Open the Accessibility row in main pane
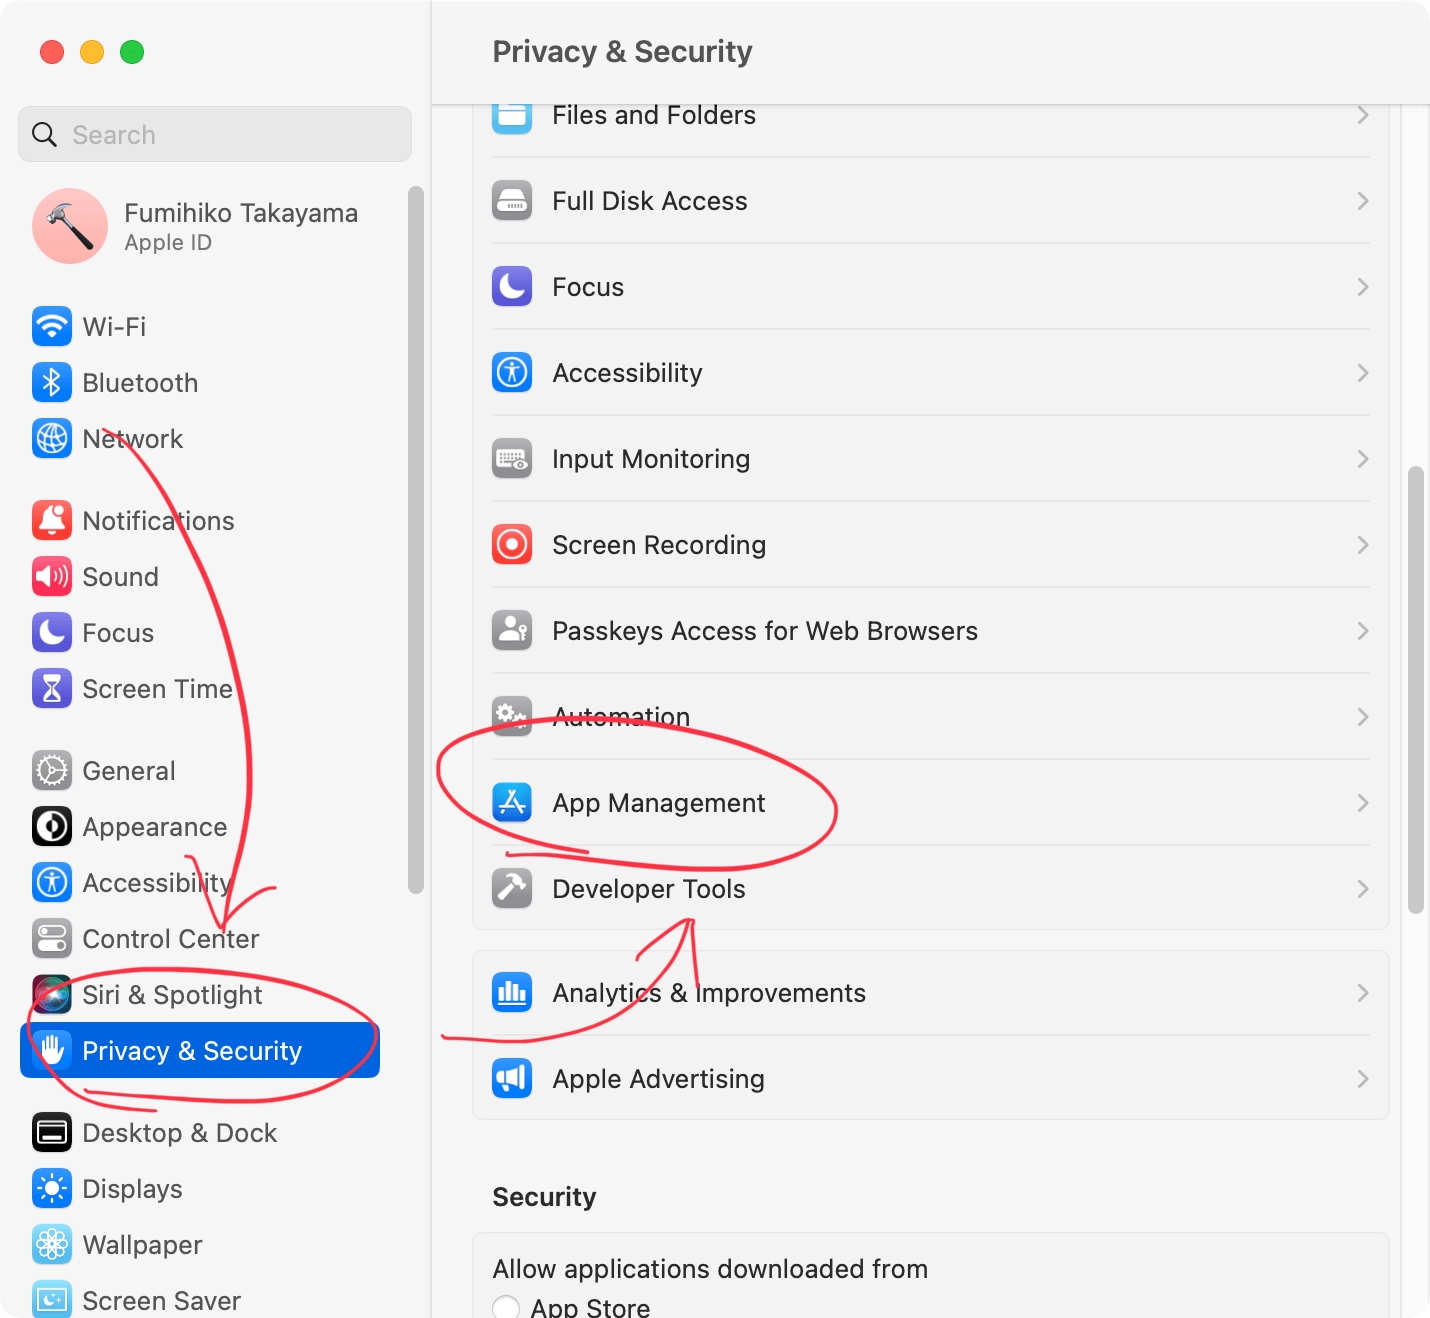The width and height of the screenshot is (1430, 1318). pos(931,373)
